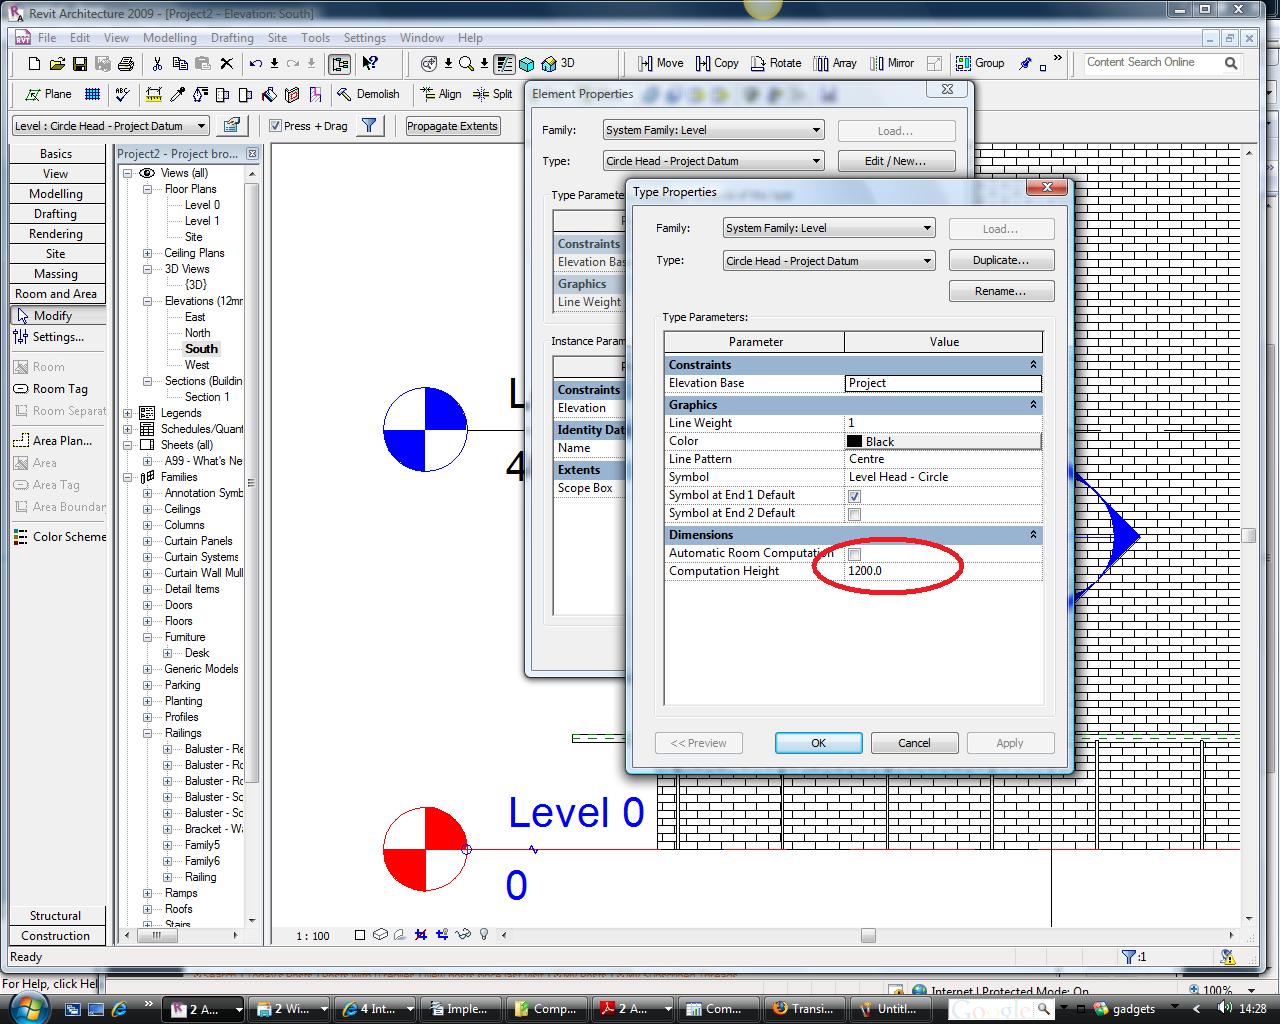Switch to the Rendering design bar tab

tap(56, 234)
